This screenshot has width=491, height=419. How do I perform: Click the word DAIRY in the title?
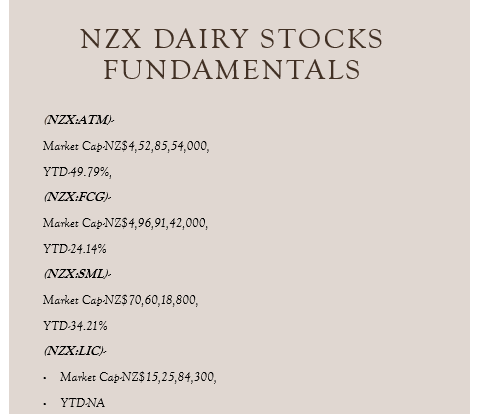(201, 39)
